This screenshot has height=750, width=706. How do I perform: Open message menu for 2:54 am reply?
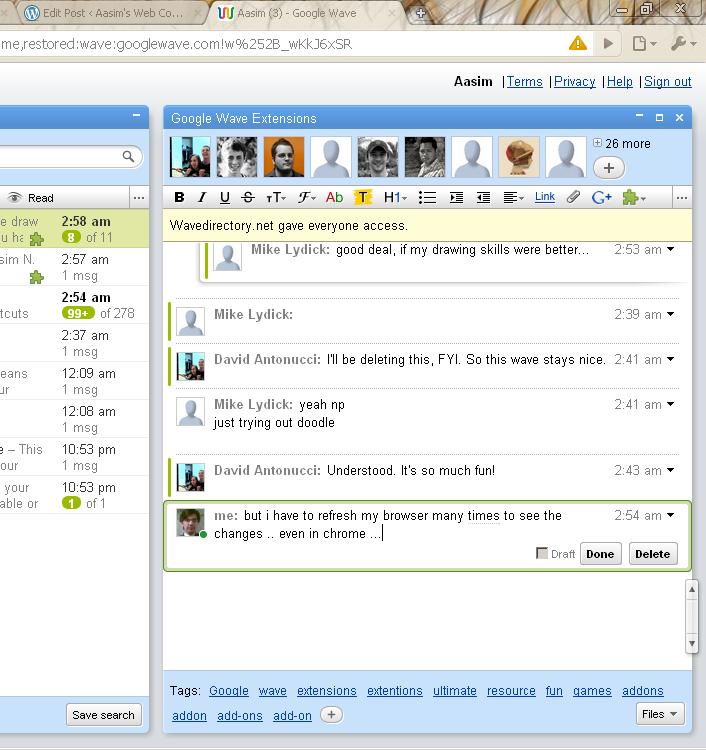pyautogui.click(x=671, y=515)
